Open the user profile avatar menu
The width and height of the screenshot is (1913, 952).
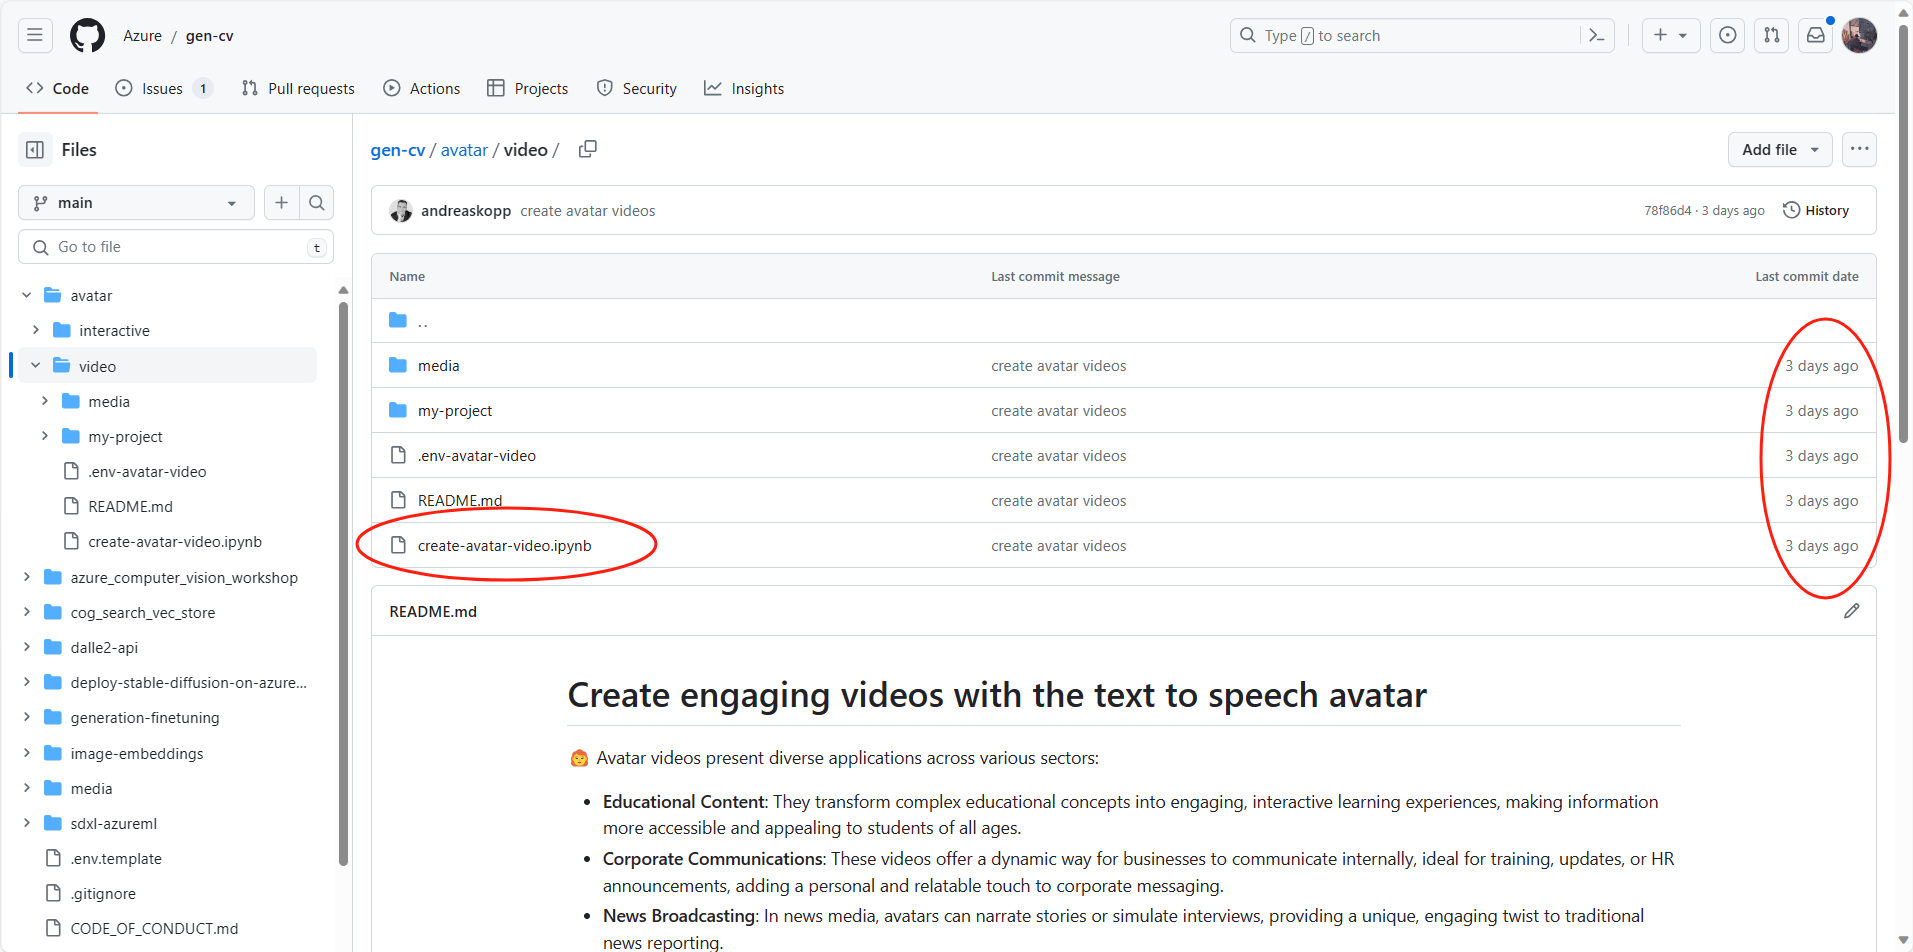1860,35
